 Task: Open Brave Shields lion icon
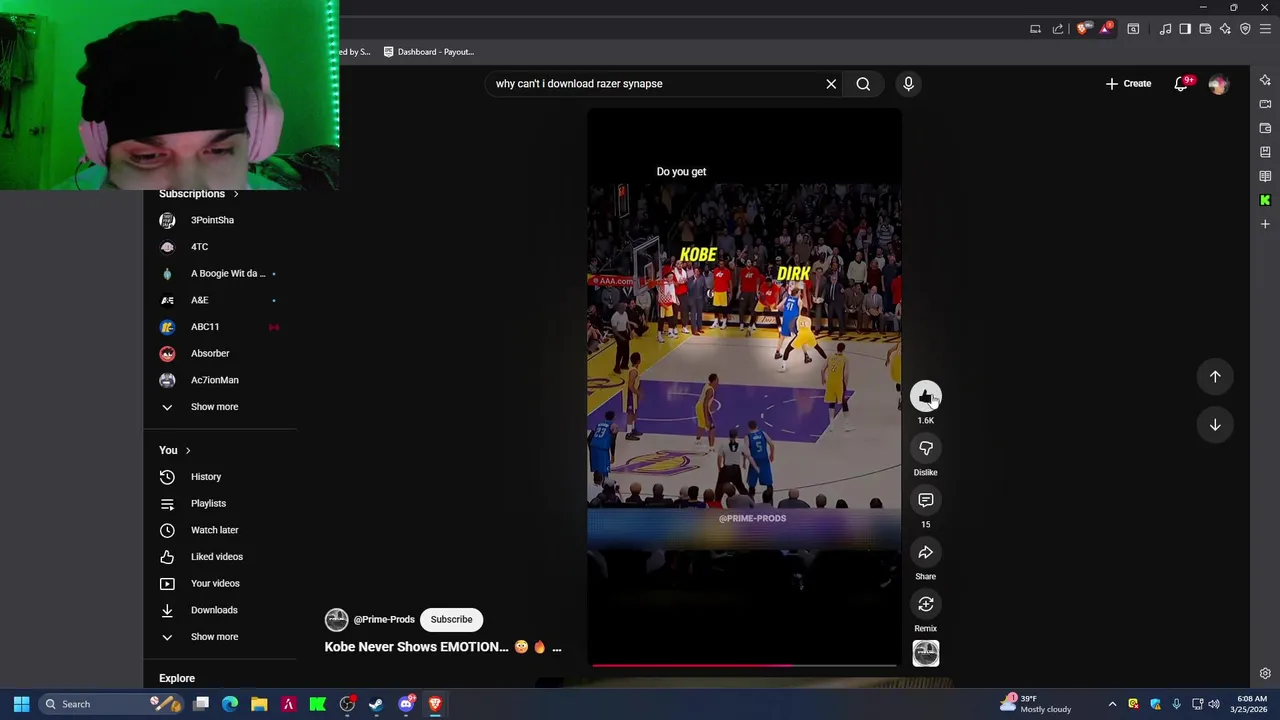pyautogui.click(x=1082, y=29)
